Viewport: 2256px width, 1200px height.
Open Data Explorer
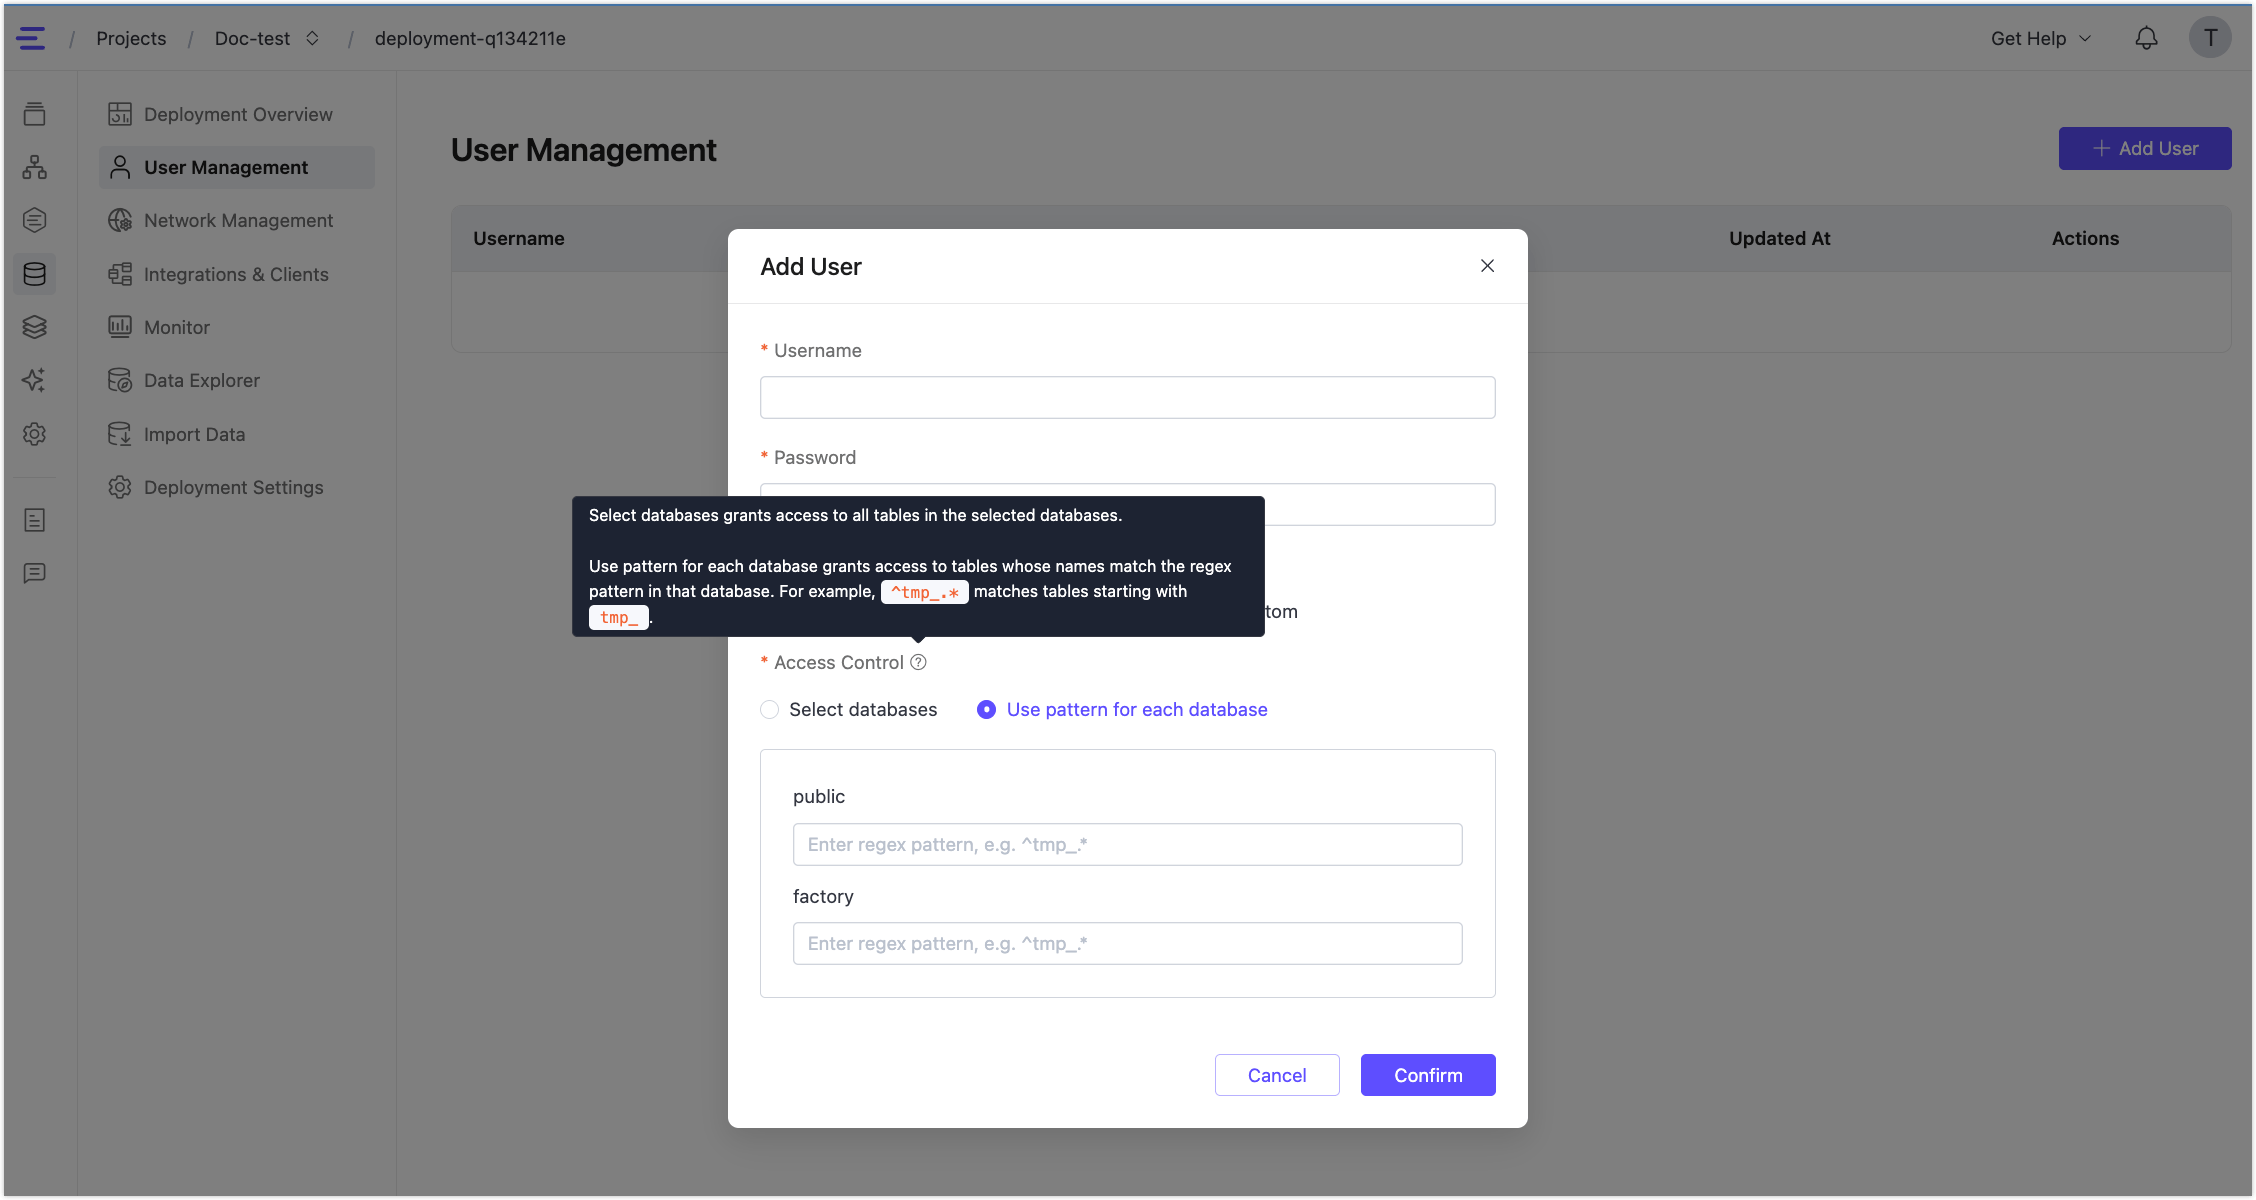(x=237, y=380)
